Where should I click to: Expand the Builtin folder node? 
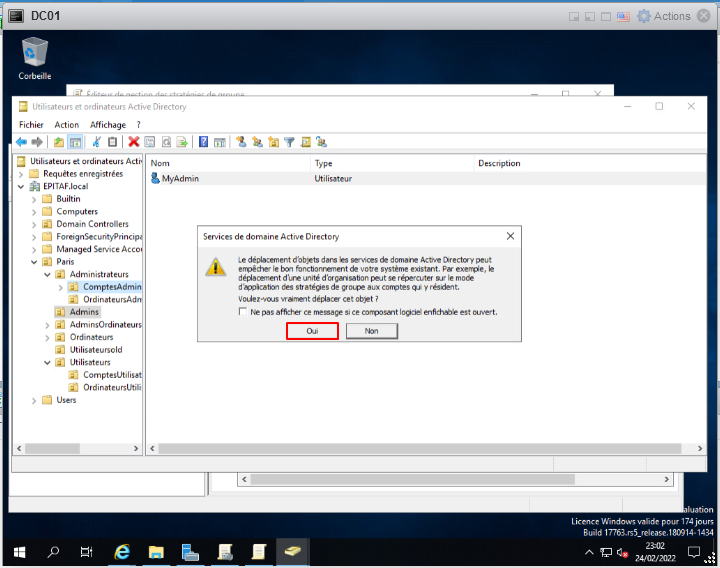(35, 199)
